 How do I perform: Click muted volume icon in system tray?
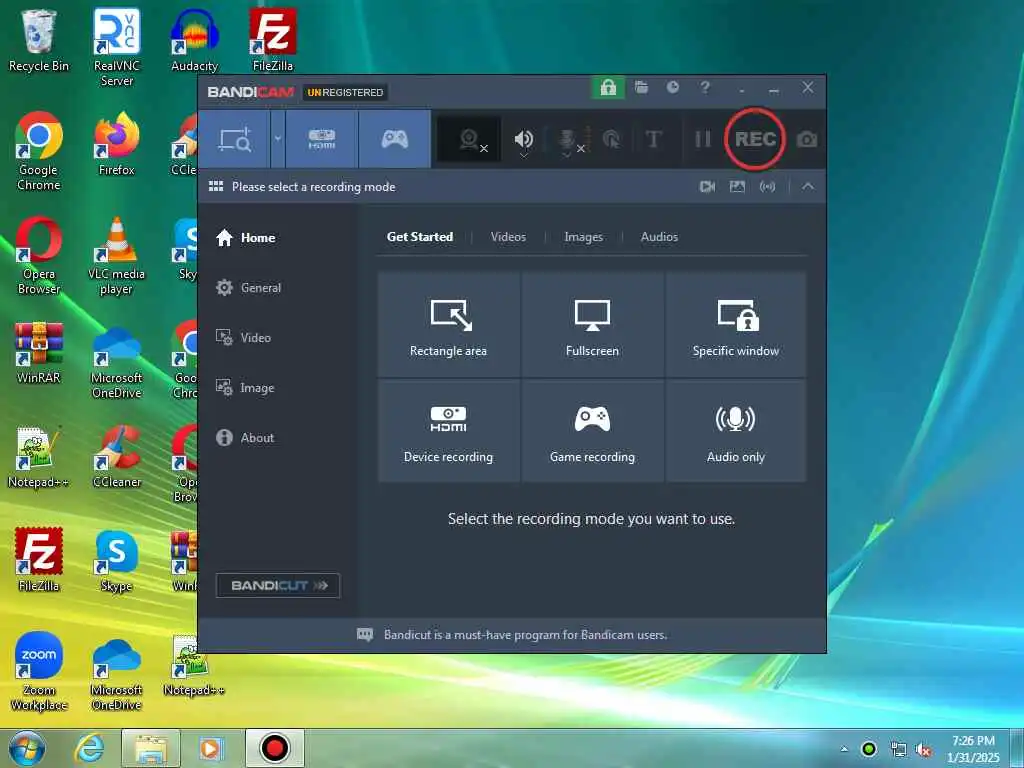(923, 750)
